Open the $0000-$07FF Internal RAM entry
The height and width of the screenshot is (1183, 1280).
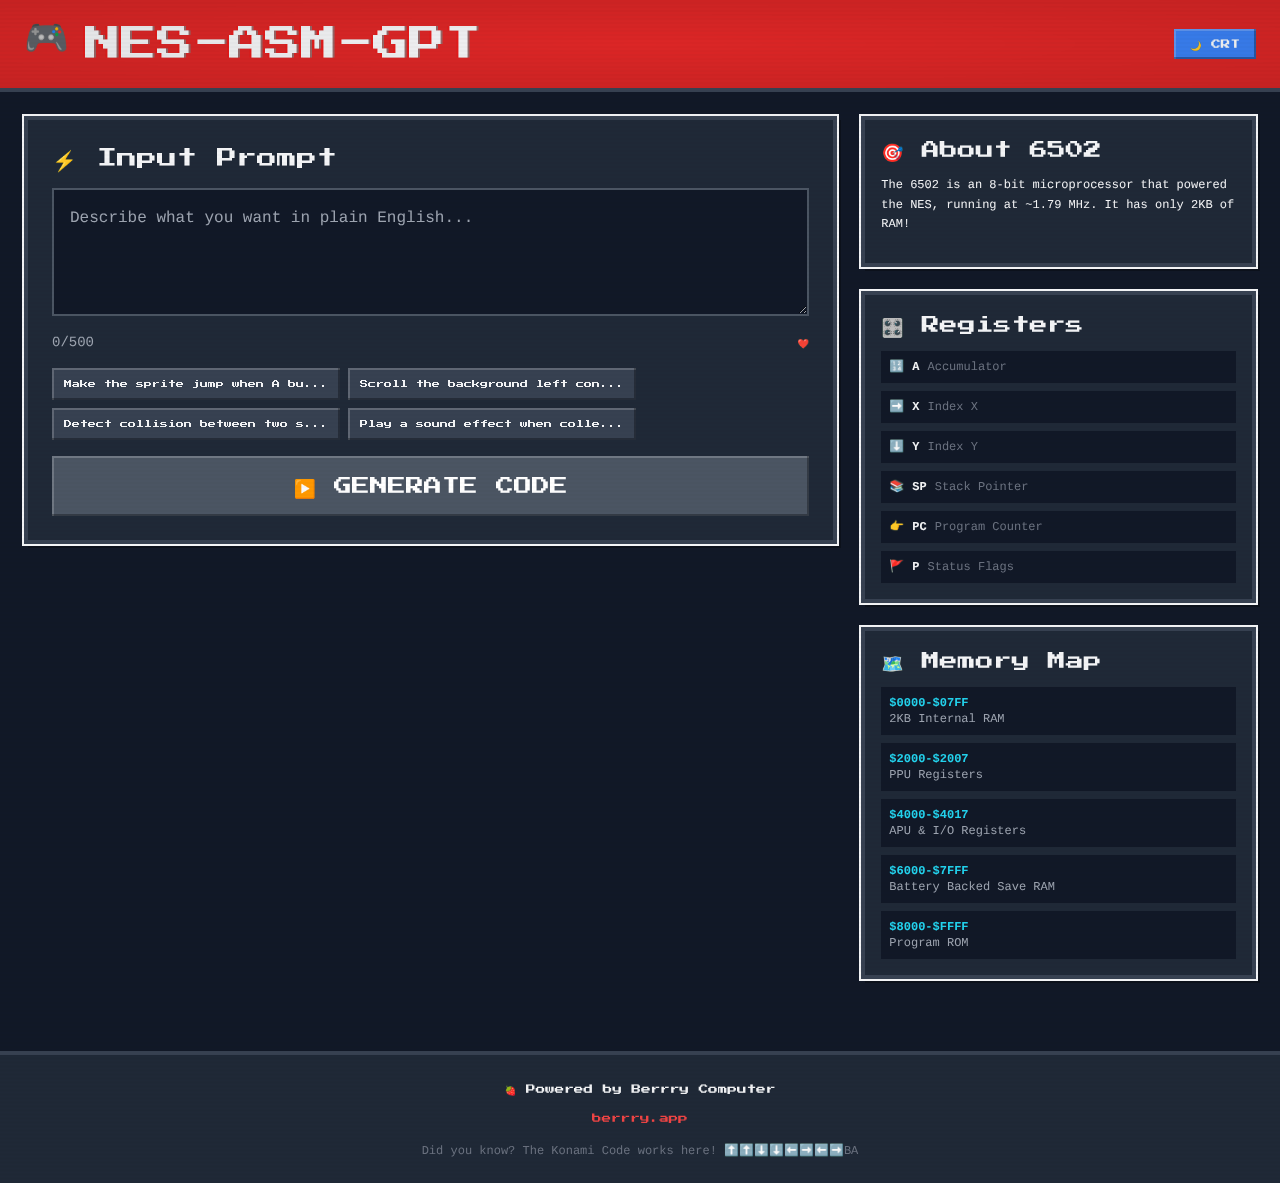pos(1058,710)
